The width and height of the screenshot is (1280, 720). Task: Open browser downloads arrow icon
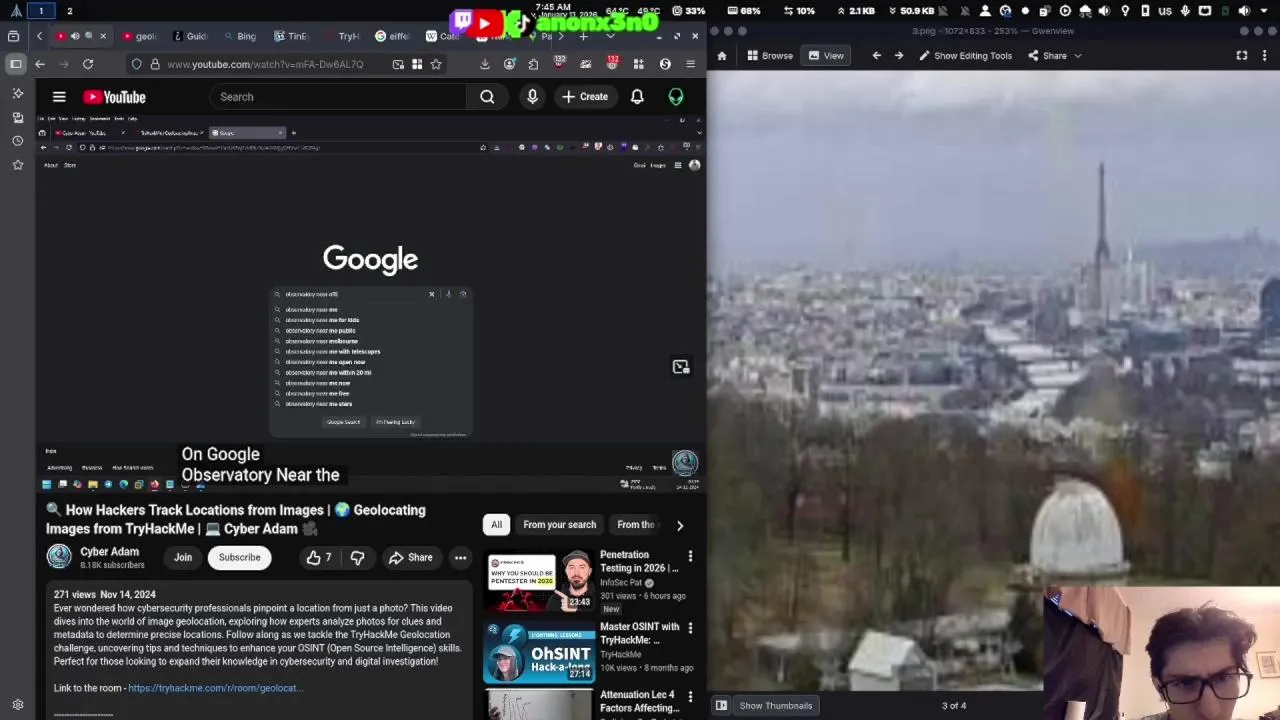(485, 64)
